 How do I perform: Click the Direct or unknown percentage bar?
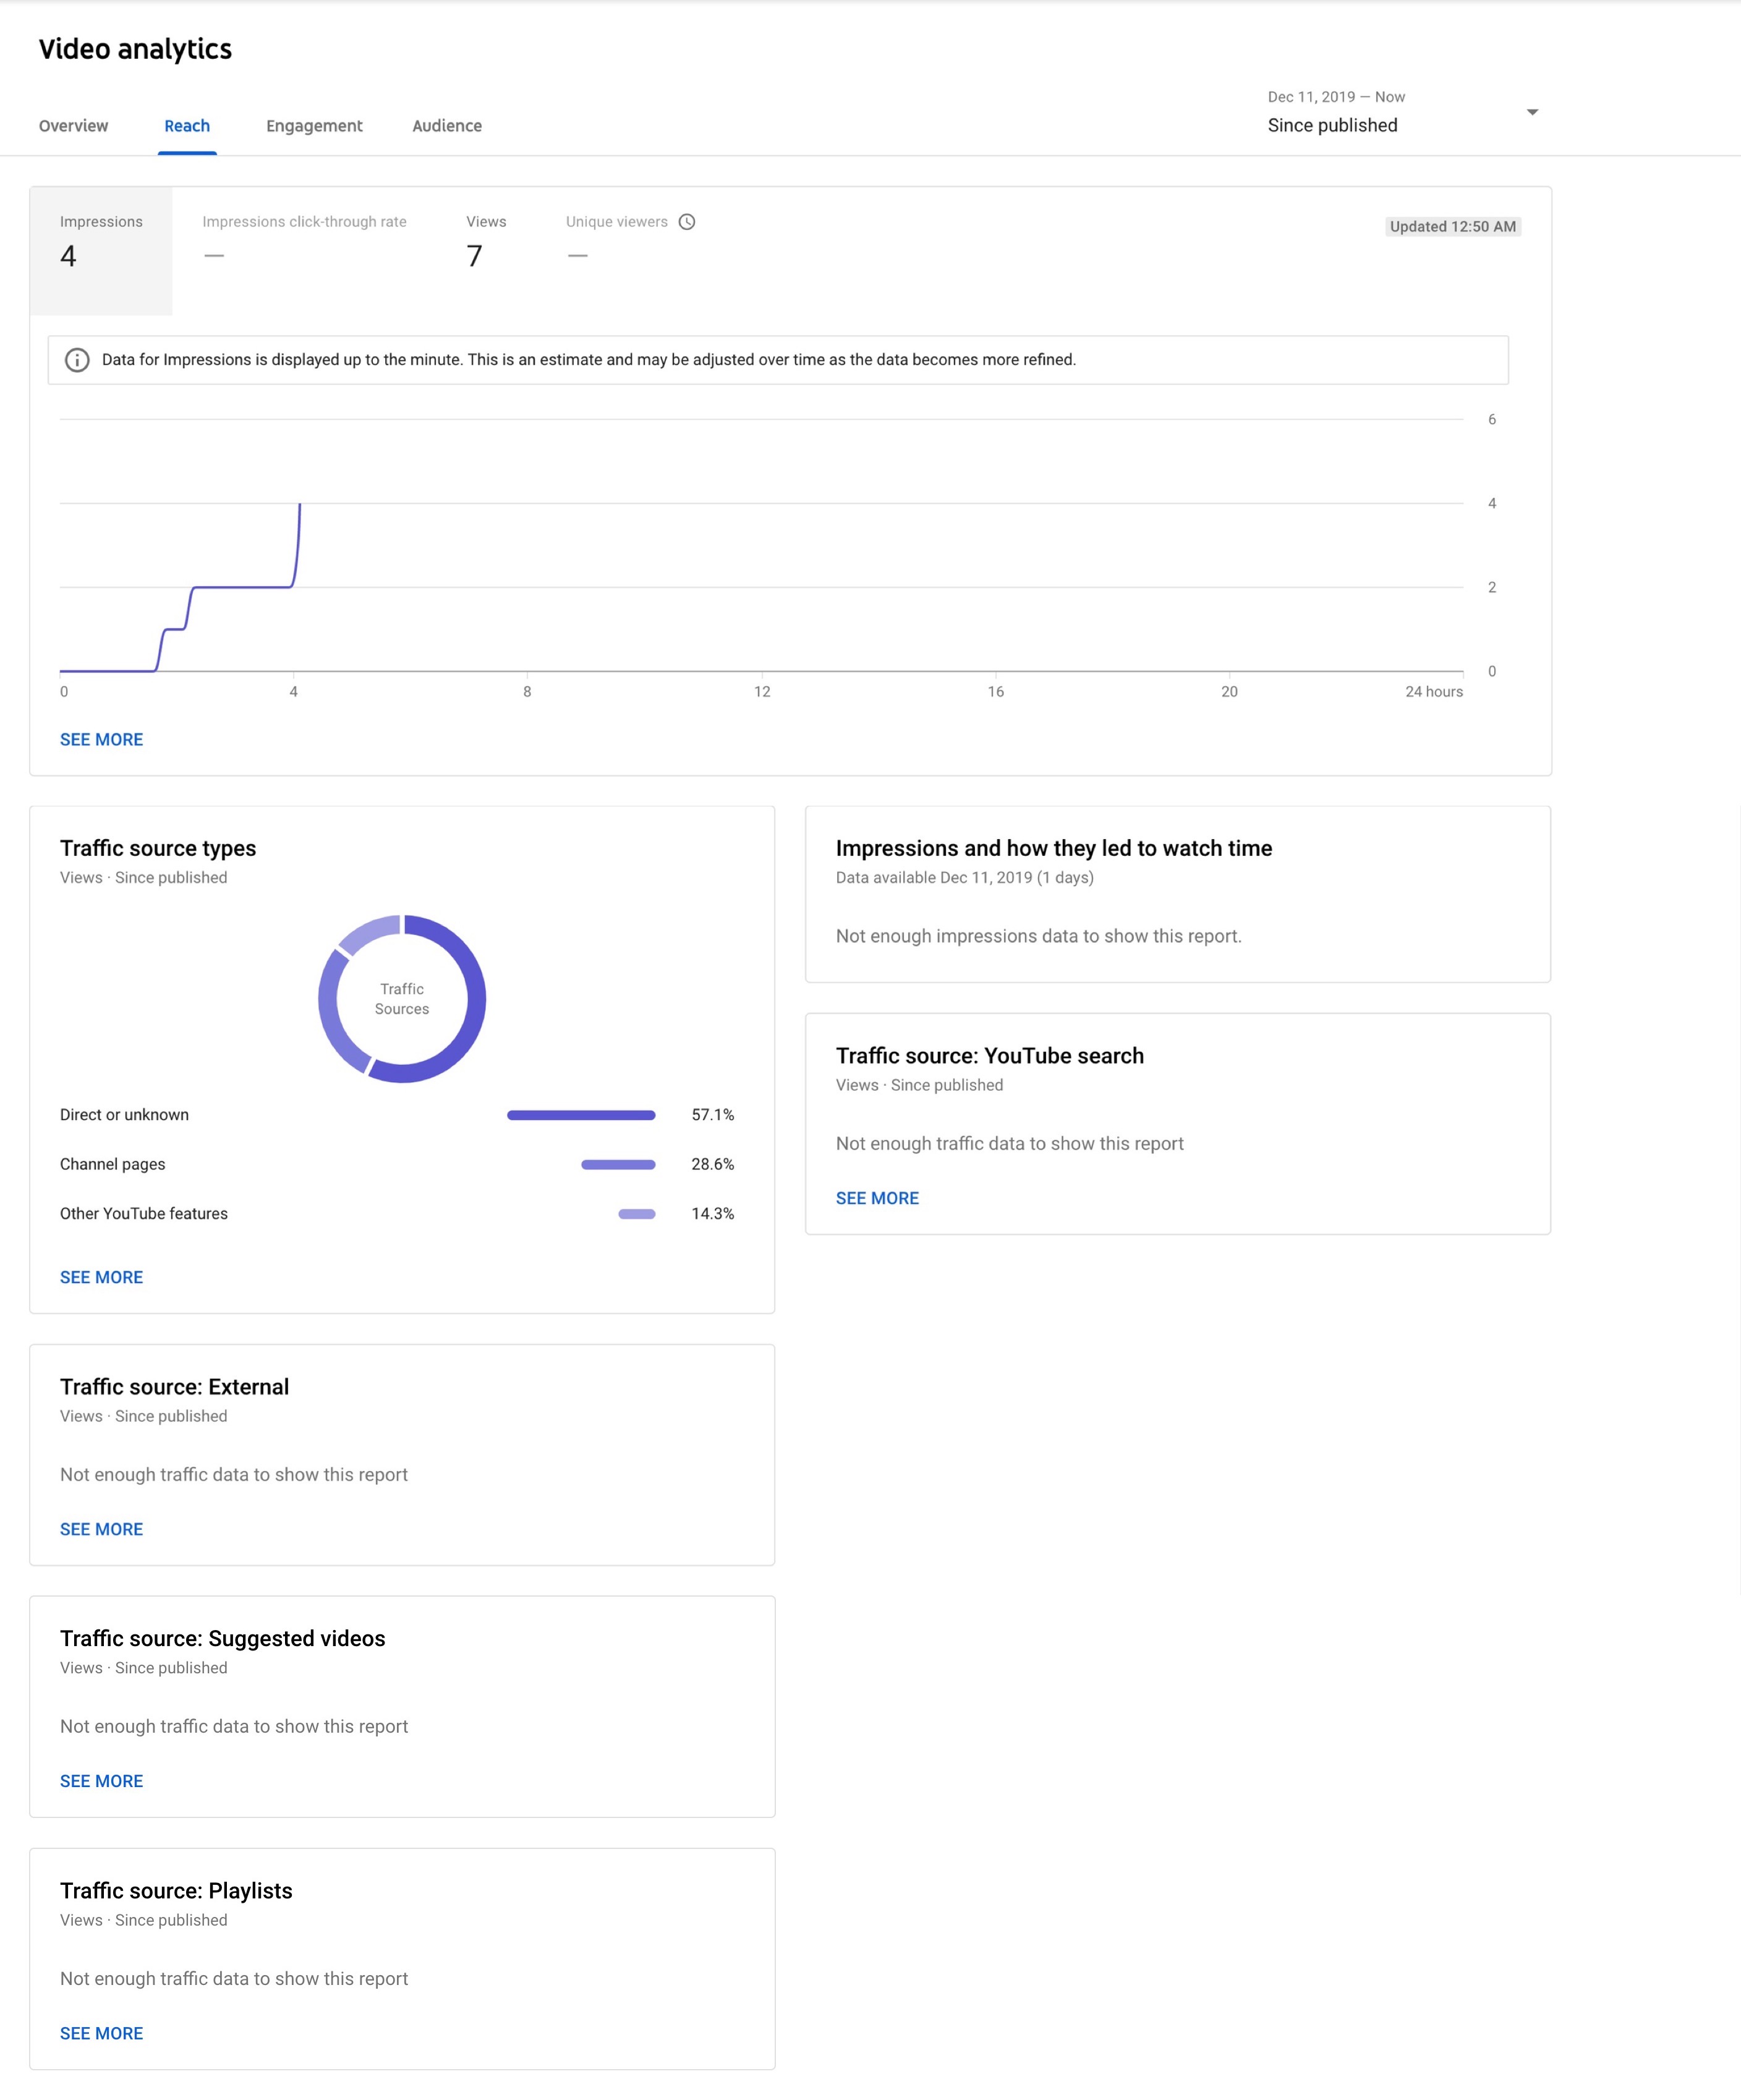(581, 1115)
